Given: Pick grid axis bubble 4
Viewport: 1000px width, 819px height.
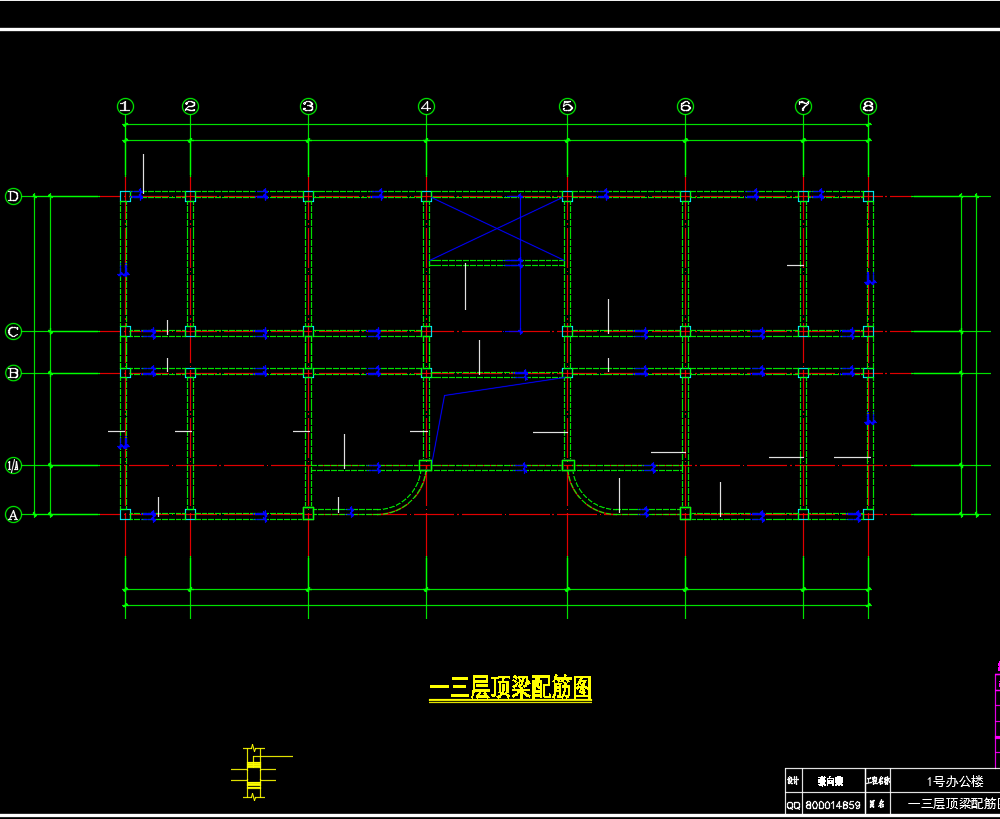Looking at the screenshot, I should pos(427,106).
